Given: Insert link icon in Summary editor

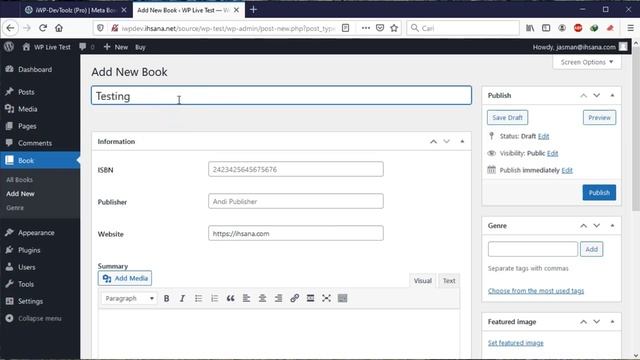Looking at the screenshot, I should [294, 298].
